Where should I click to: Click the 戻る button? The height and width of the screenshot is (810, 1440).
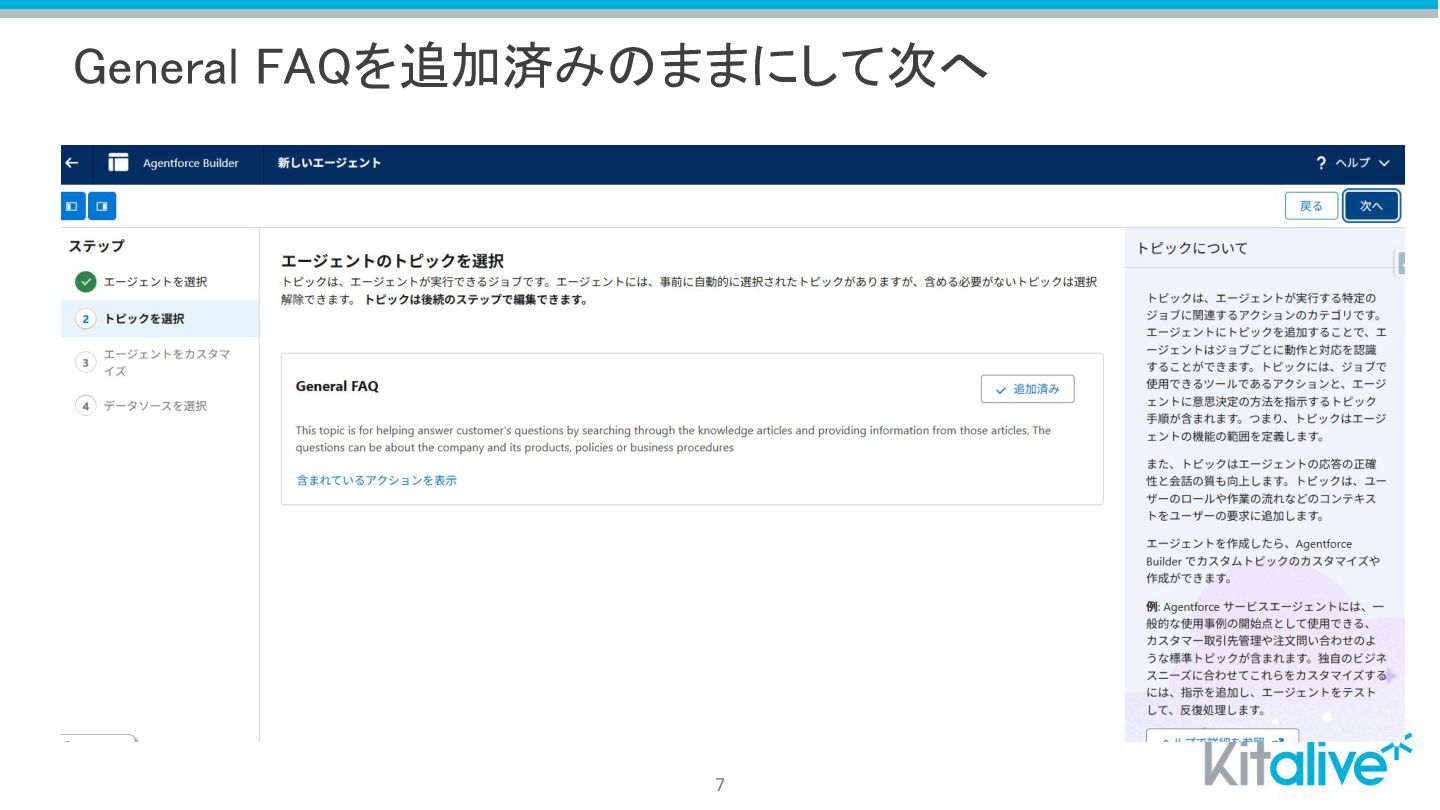1311,206
